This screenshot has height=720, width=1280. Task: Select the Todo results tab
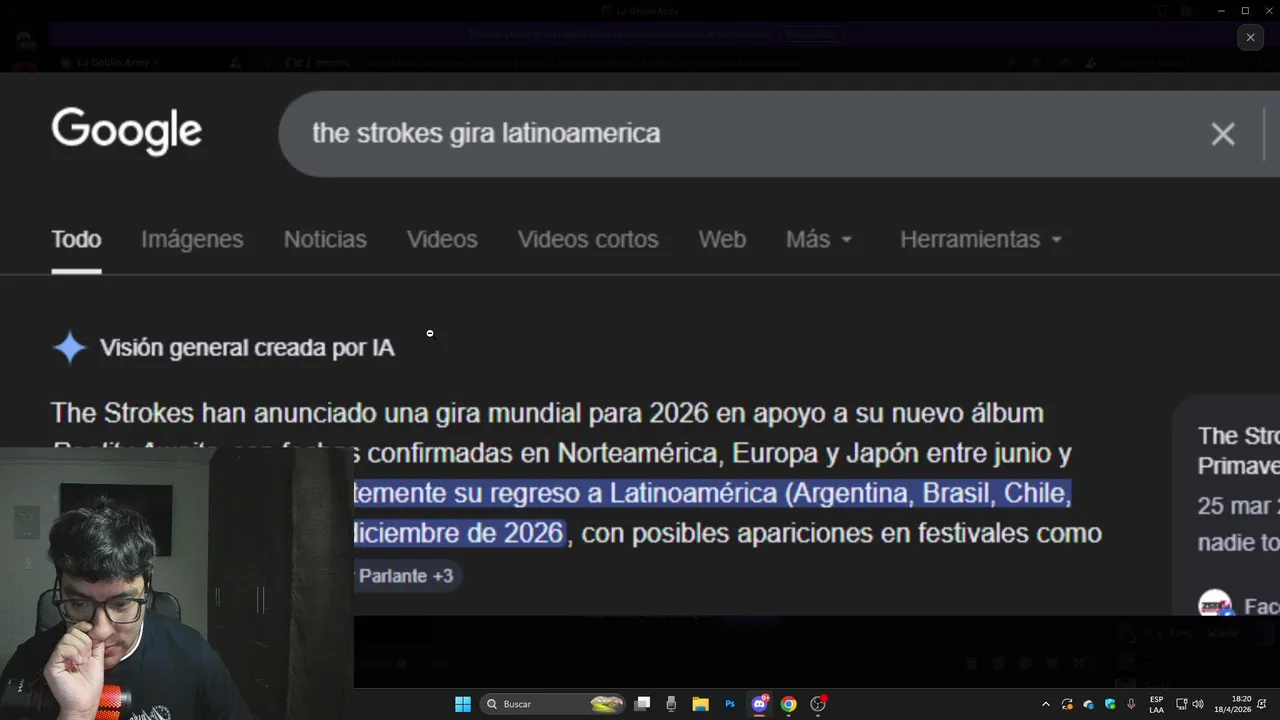pos(76,240)
